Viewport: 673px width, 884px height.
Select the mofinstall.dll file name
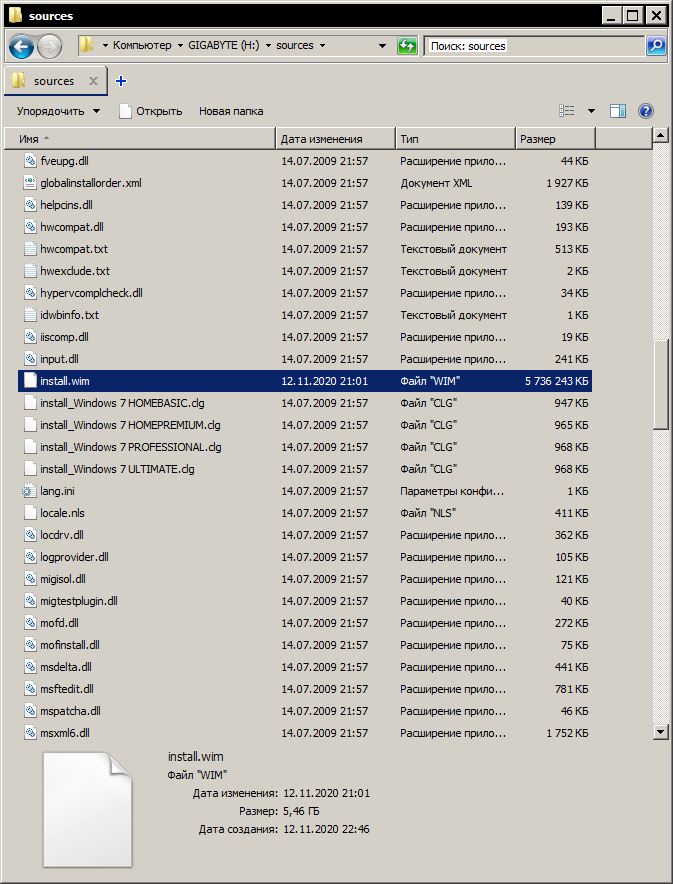[70, 645]
